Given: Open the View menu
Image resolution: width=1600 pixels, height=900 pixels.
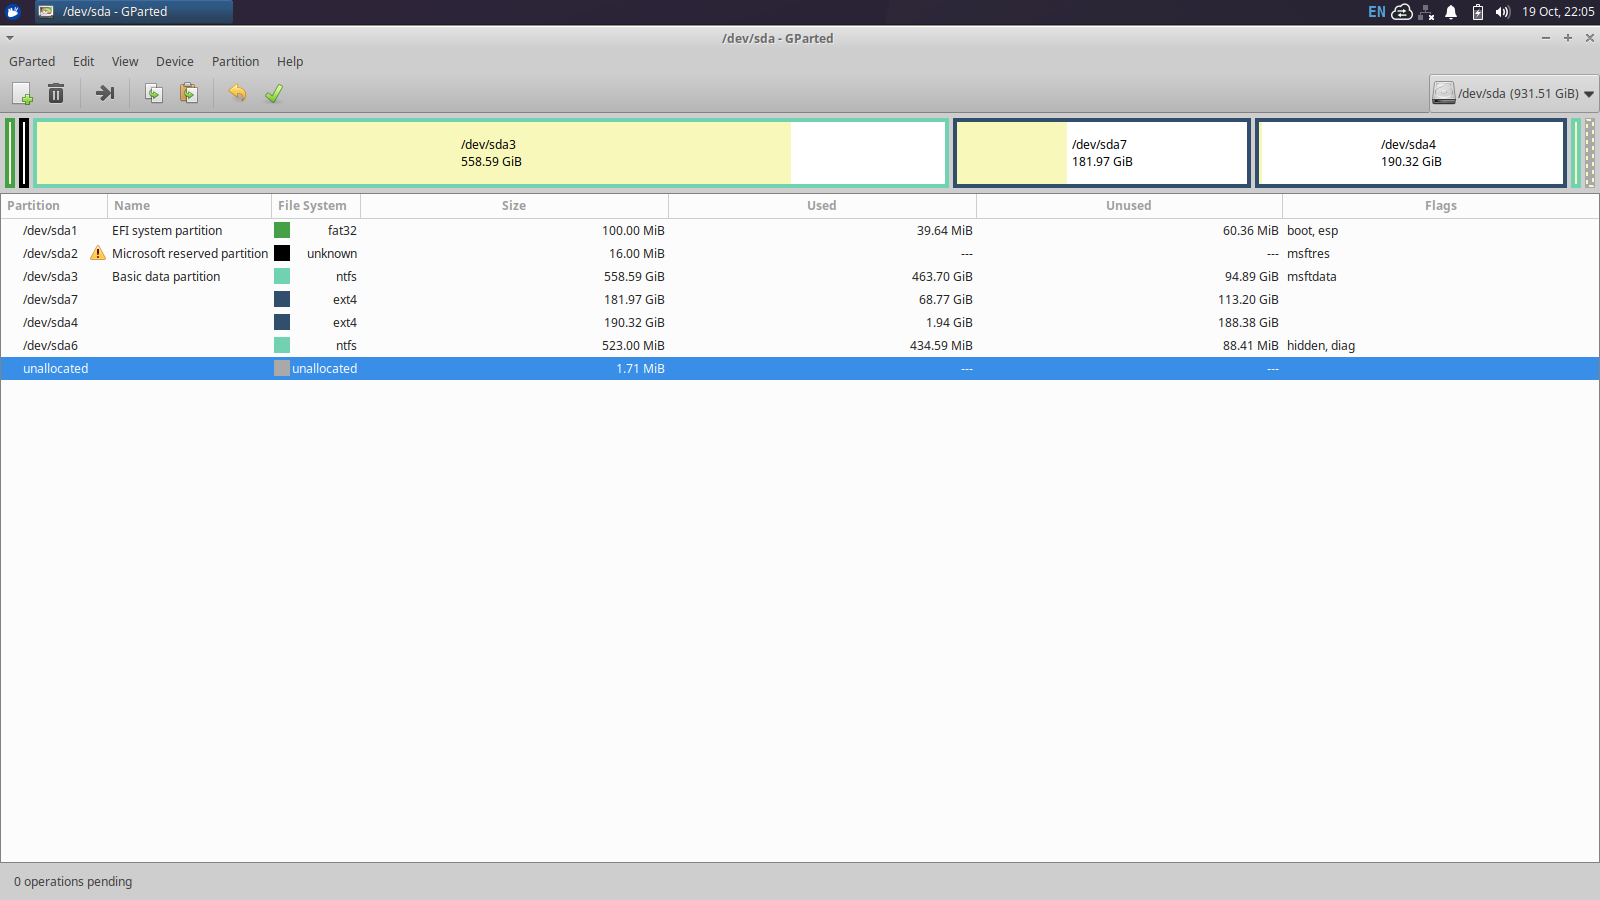Looking at the screenshot, I should click(125, 61).
